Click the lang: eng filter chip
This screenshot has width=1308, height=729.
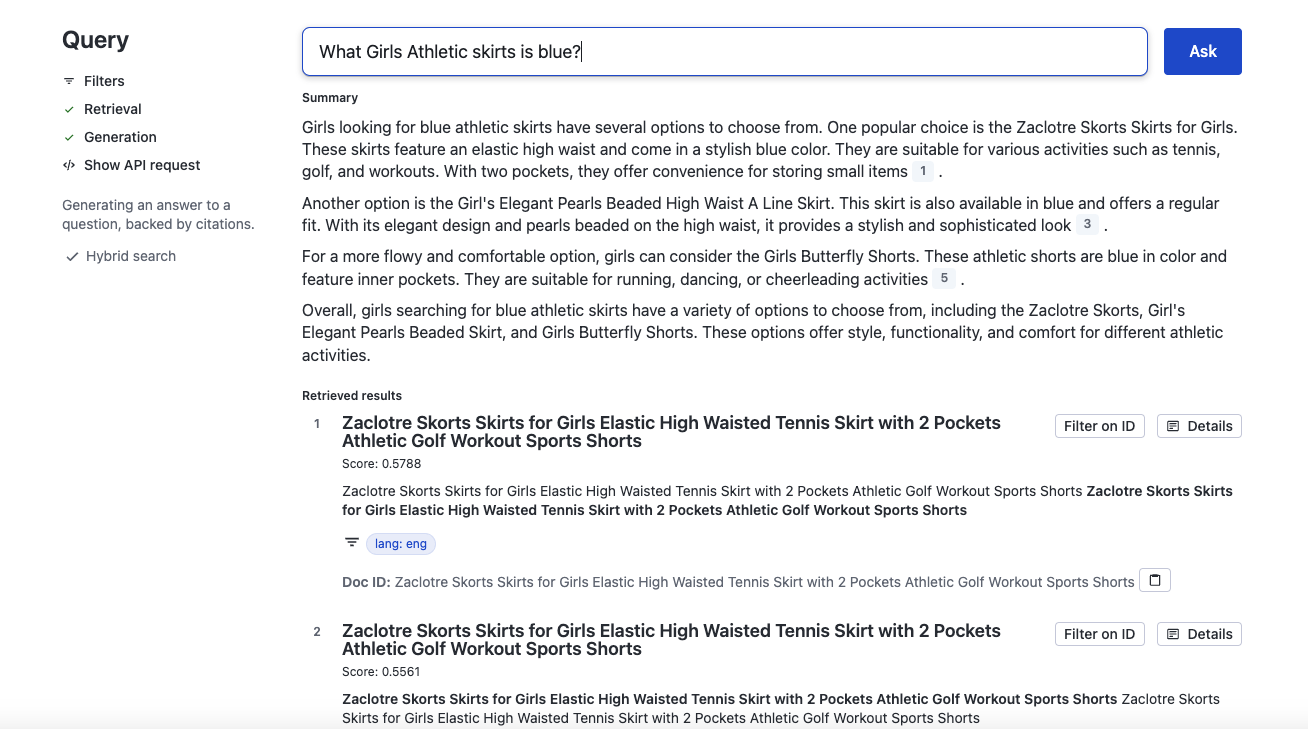click(401, 544)
